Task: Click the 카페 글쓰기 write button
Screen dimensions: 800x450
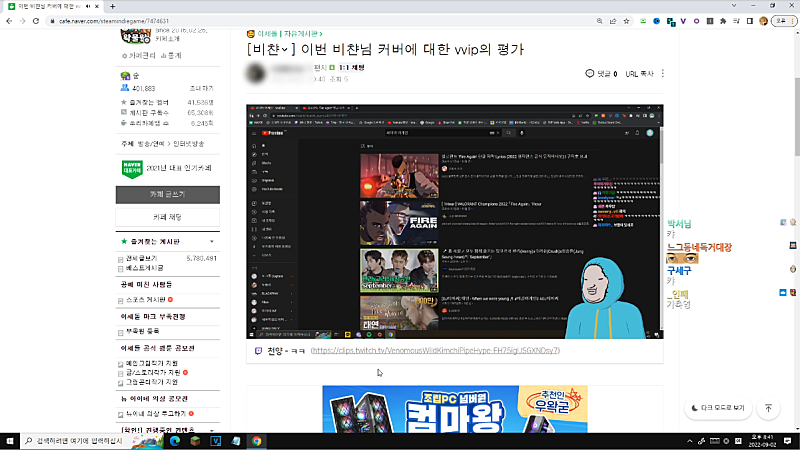Action: (167, 193)
